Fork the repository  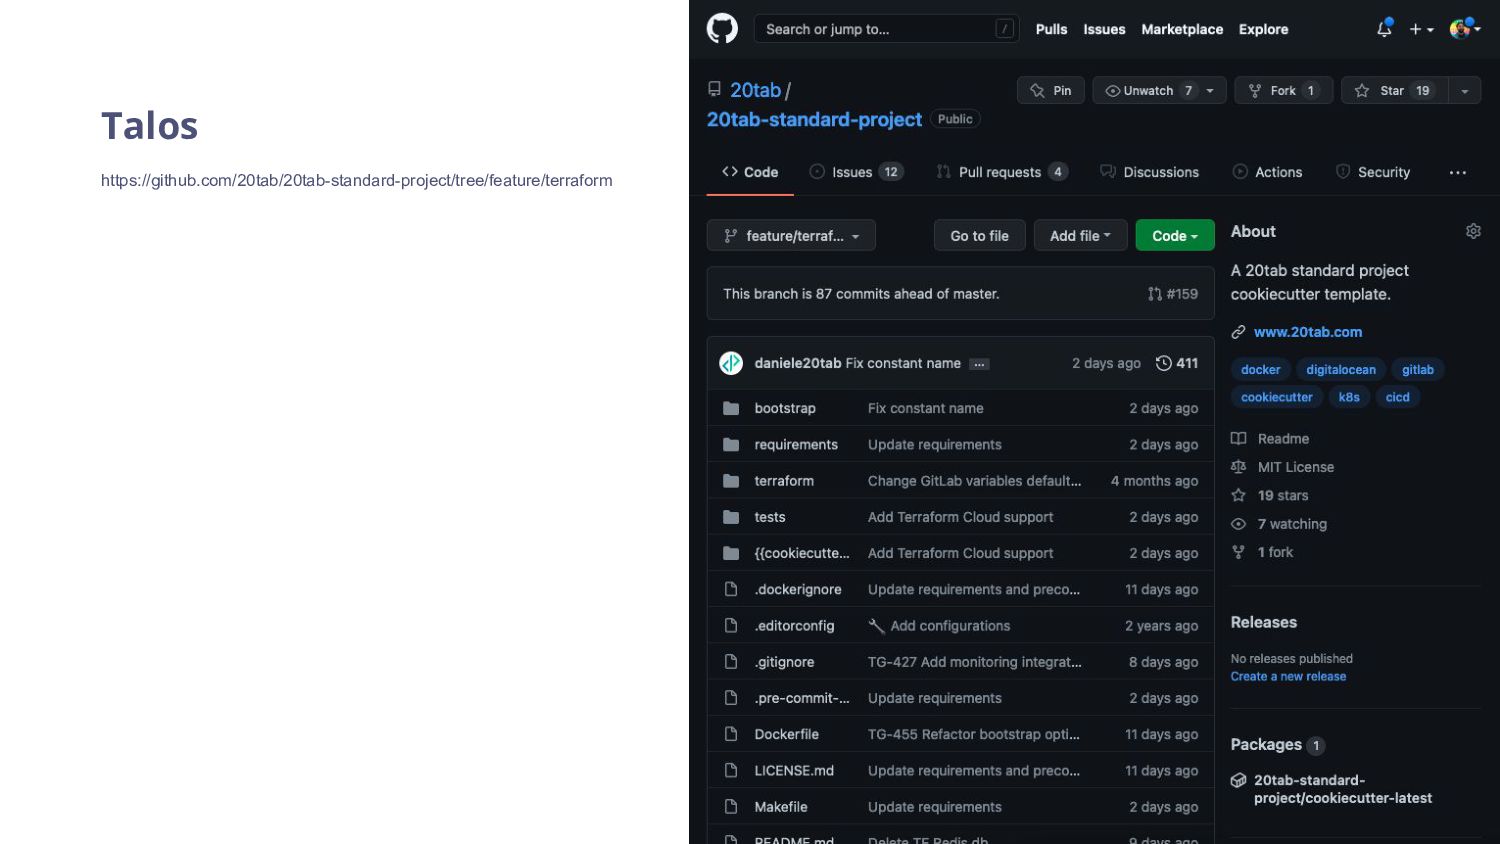point(1283,90)
